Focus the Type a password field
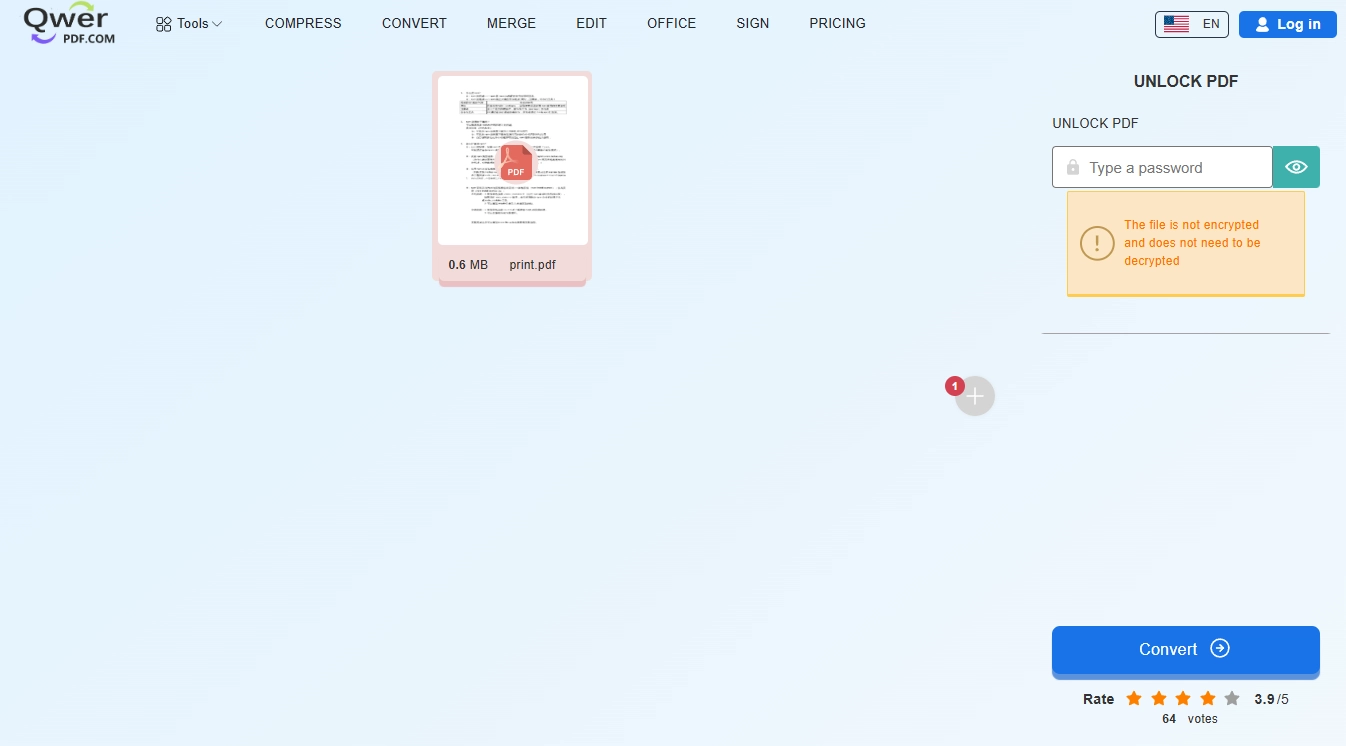 [x=1162, y=167]
